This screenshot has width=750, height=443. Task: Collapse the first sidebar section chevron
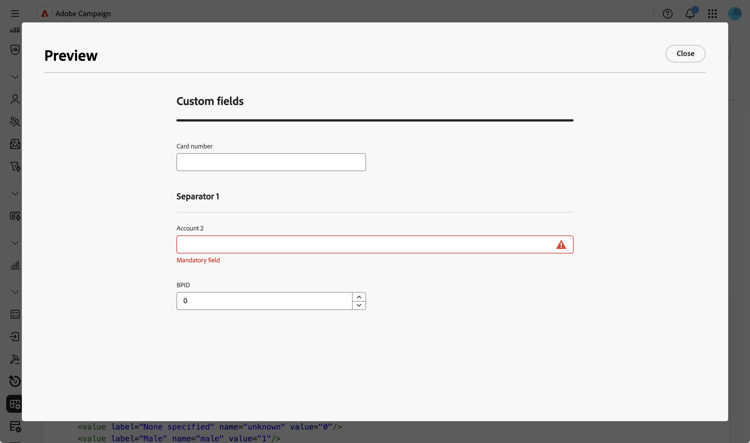(x=15, y=77)
